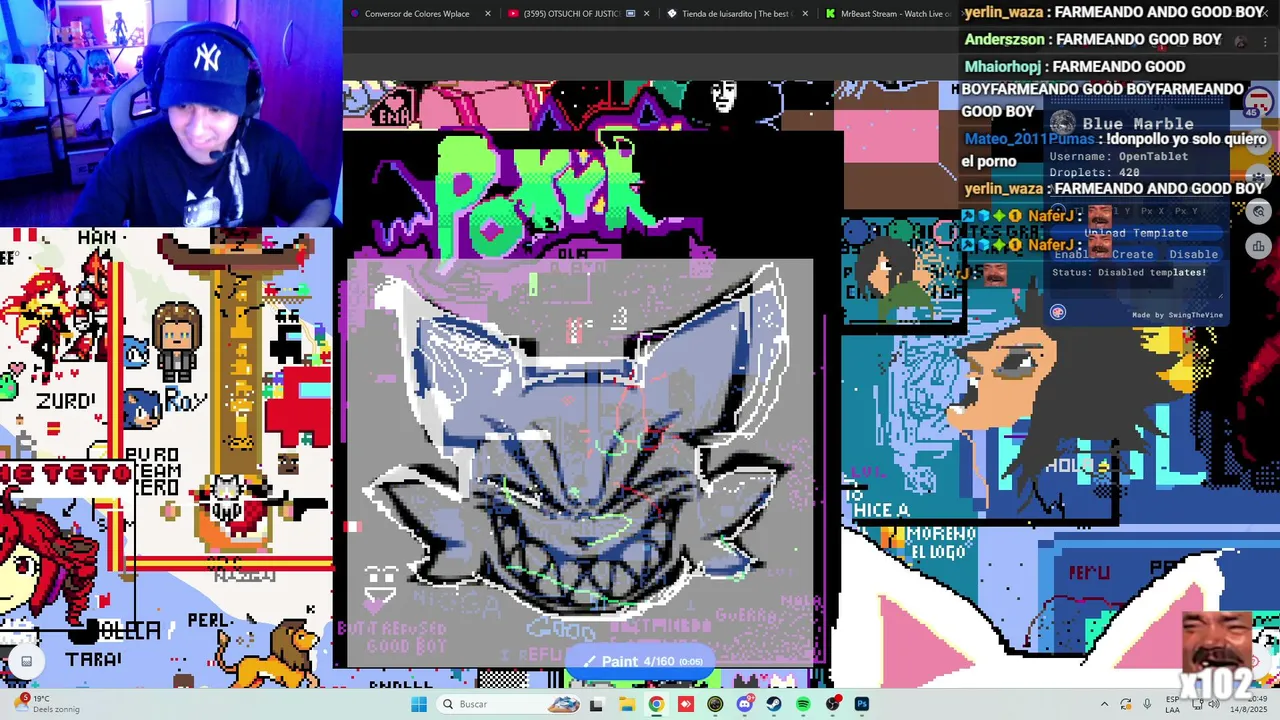This screenshot has height=720, width=1280.
Task: Open the user avatar with level 45
Action: pyautogui.click(x=1257, y=102)
